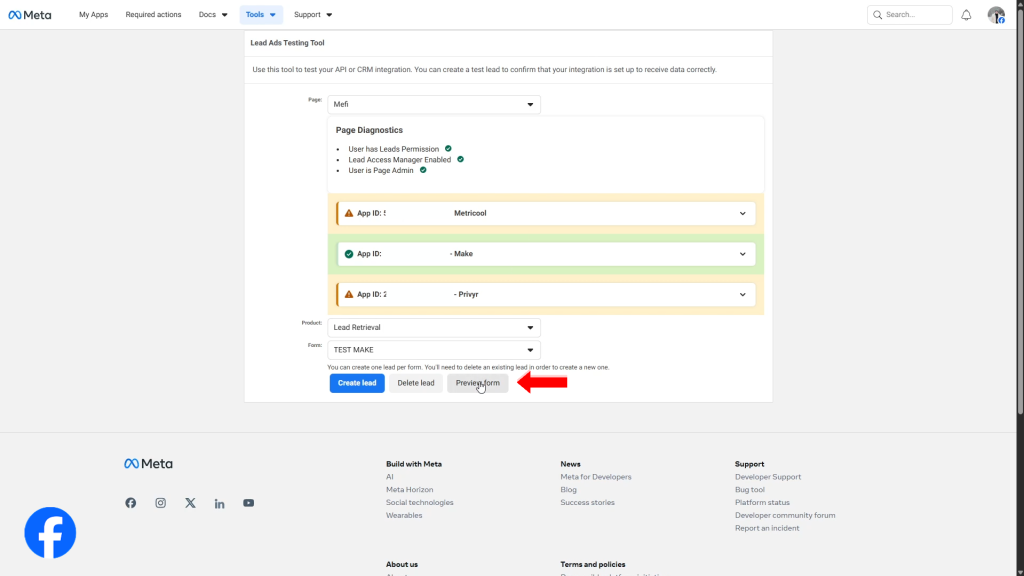Click the Meta logo in top navigation
Viewport: 1024px width, 576px height.
pos(29,14)
